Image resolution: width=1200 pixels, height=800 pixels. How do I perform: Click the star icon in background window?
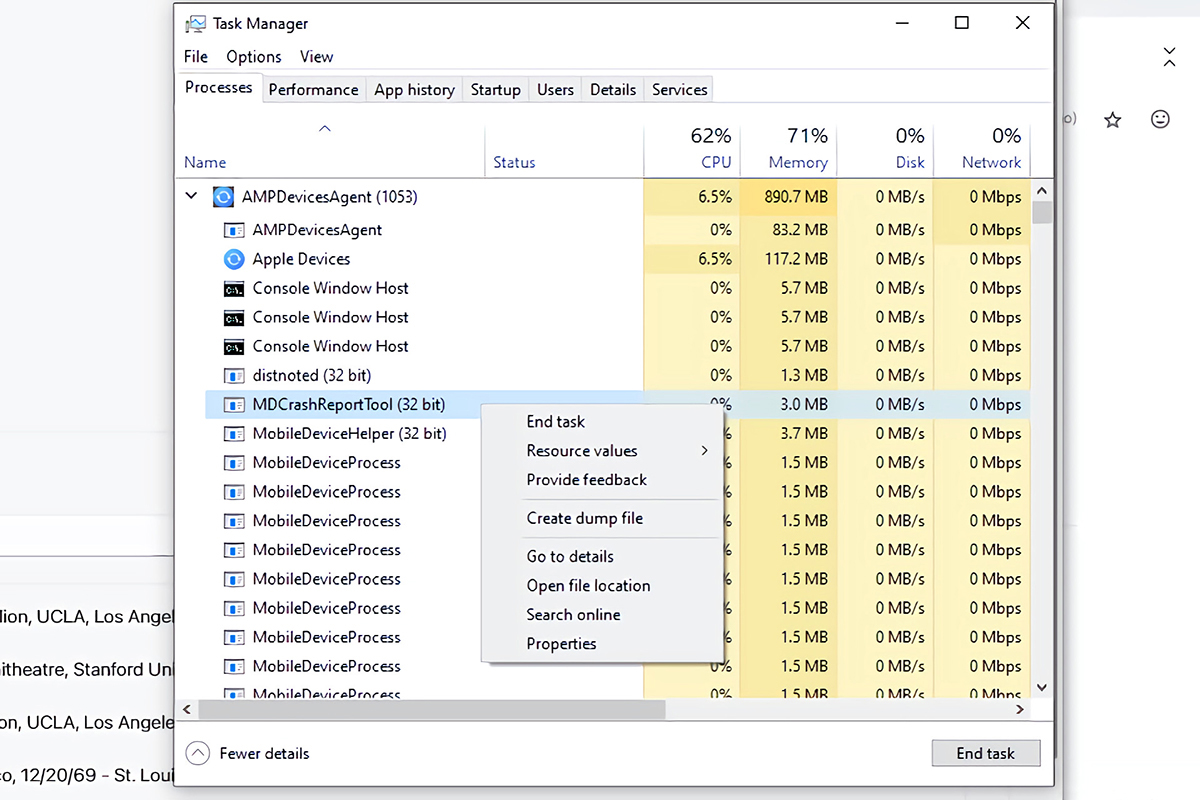(x=1113, y=120)
